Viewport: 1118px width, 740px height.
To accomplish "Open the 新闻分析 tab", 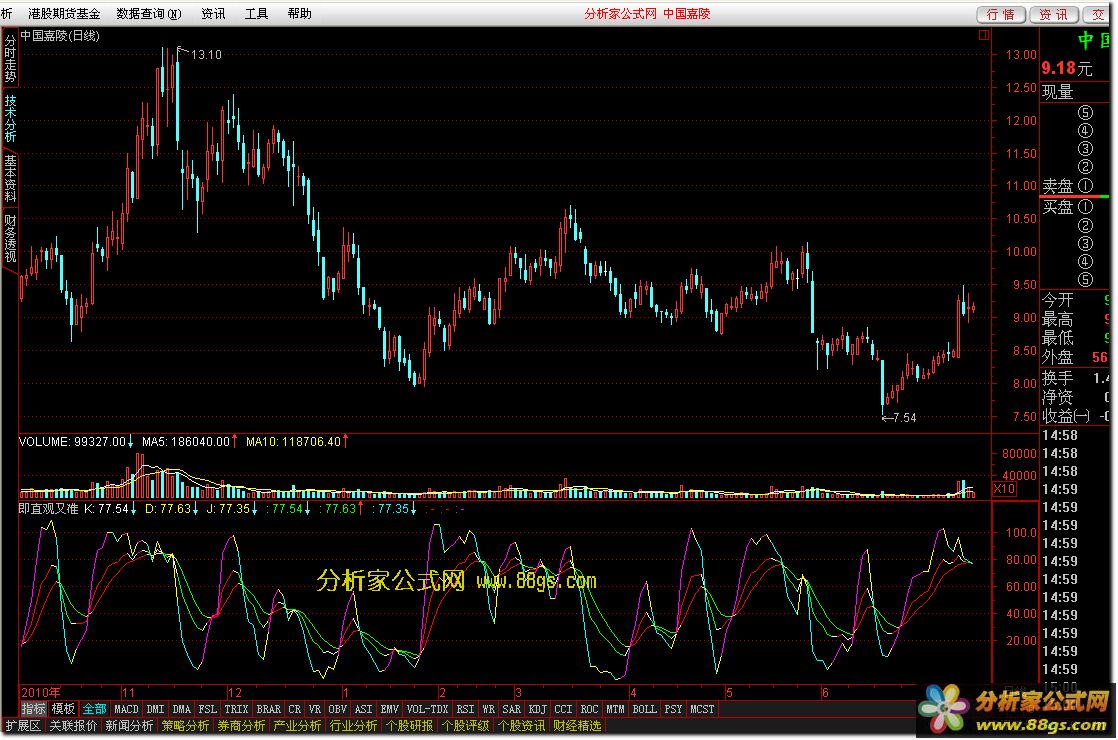I will coord(129,726).
